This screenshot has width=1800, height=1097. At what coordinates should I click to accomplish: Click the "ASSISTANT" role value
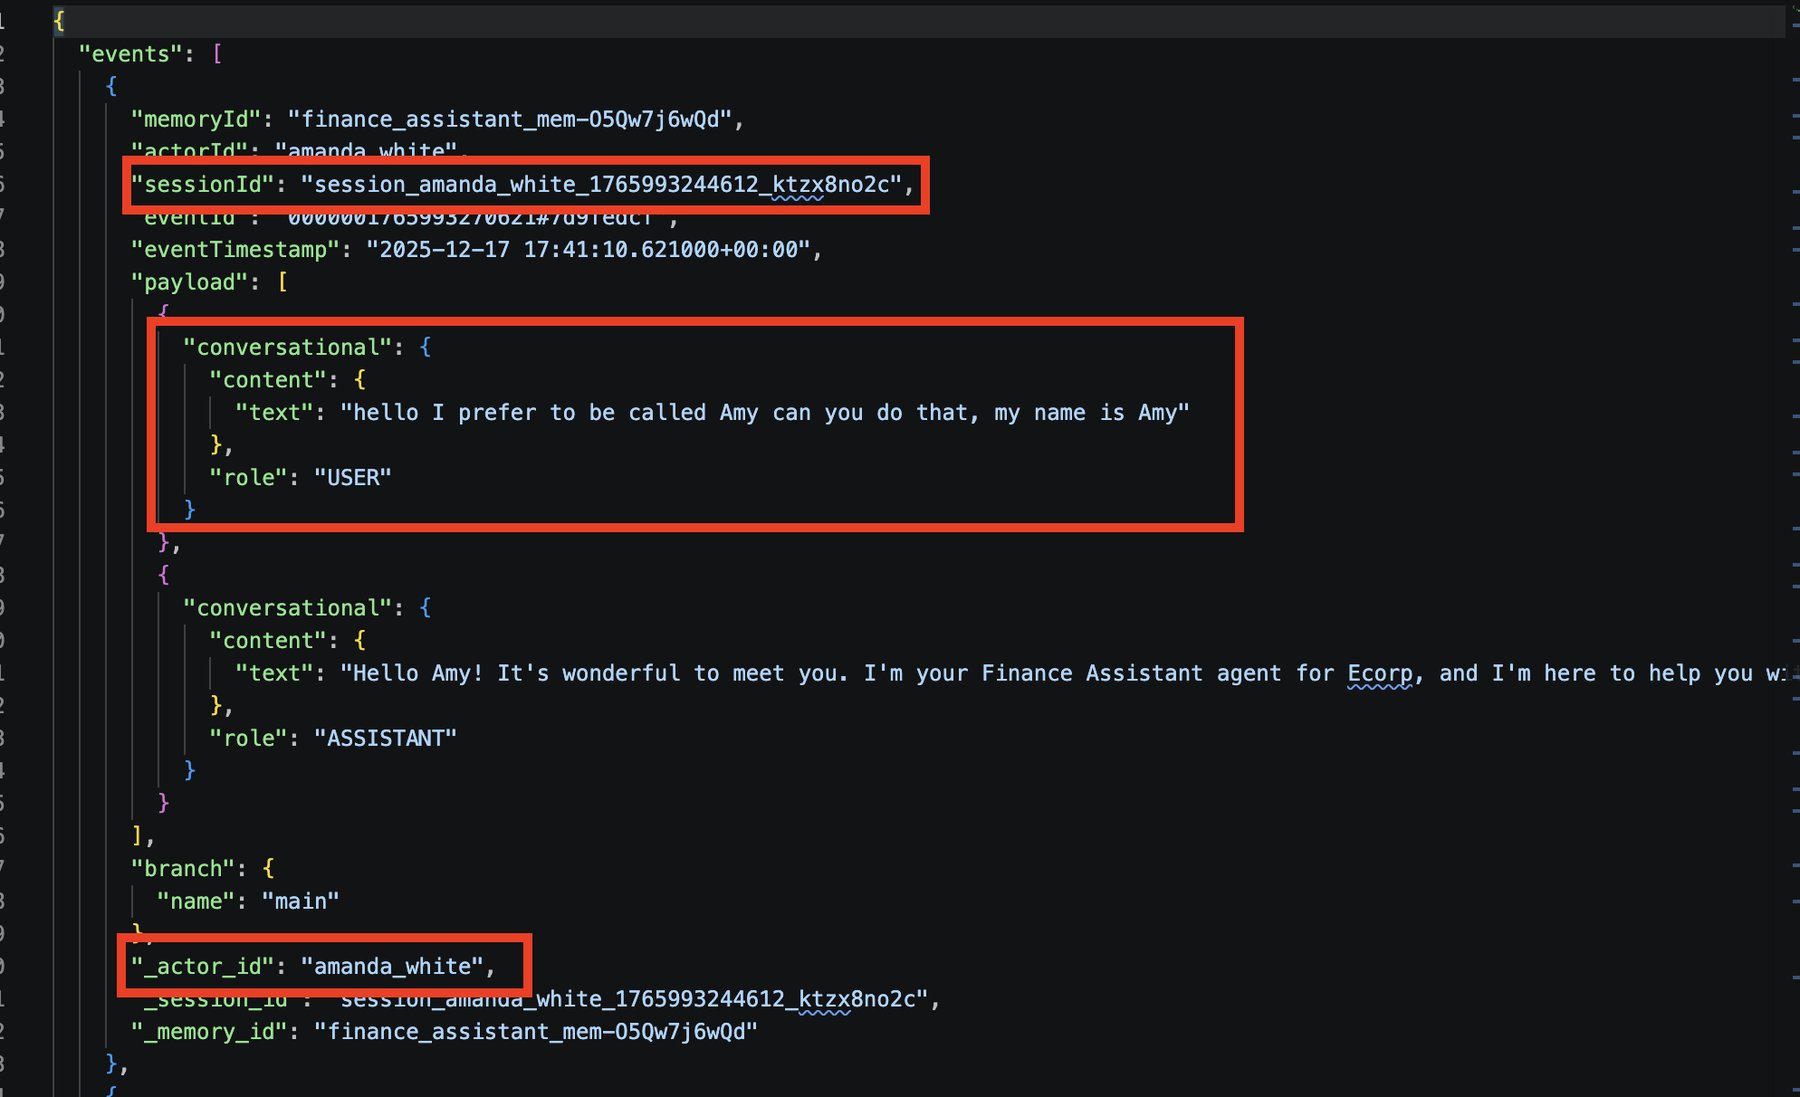click(x=385, y=738)
